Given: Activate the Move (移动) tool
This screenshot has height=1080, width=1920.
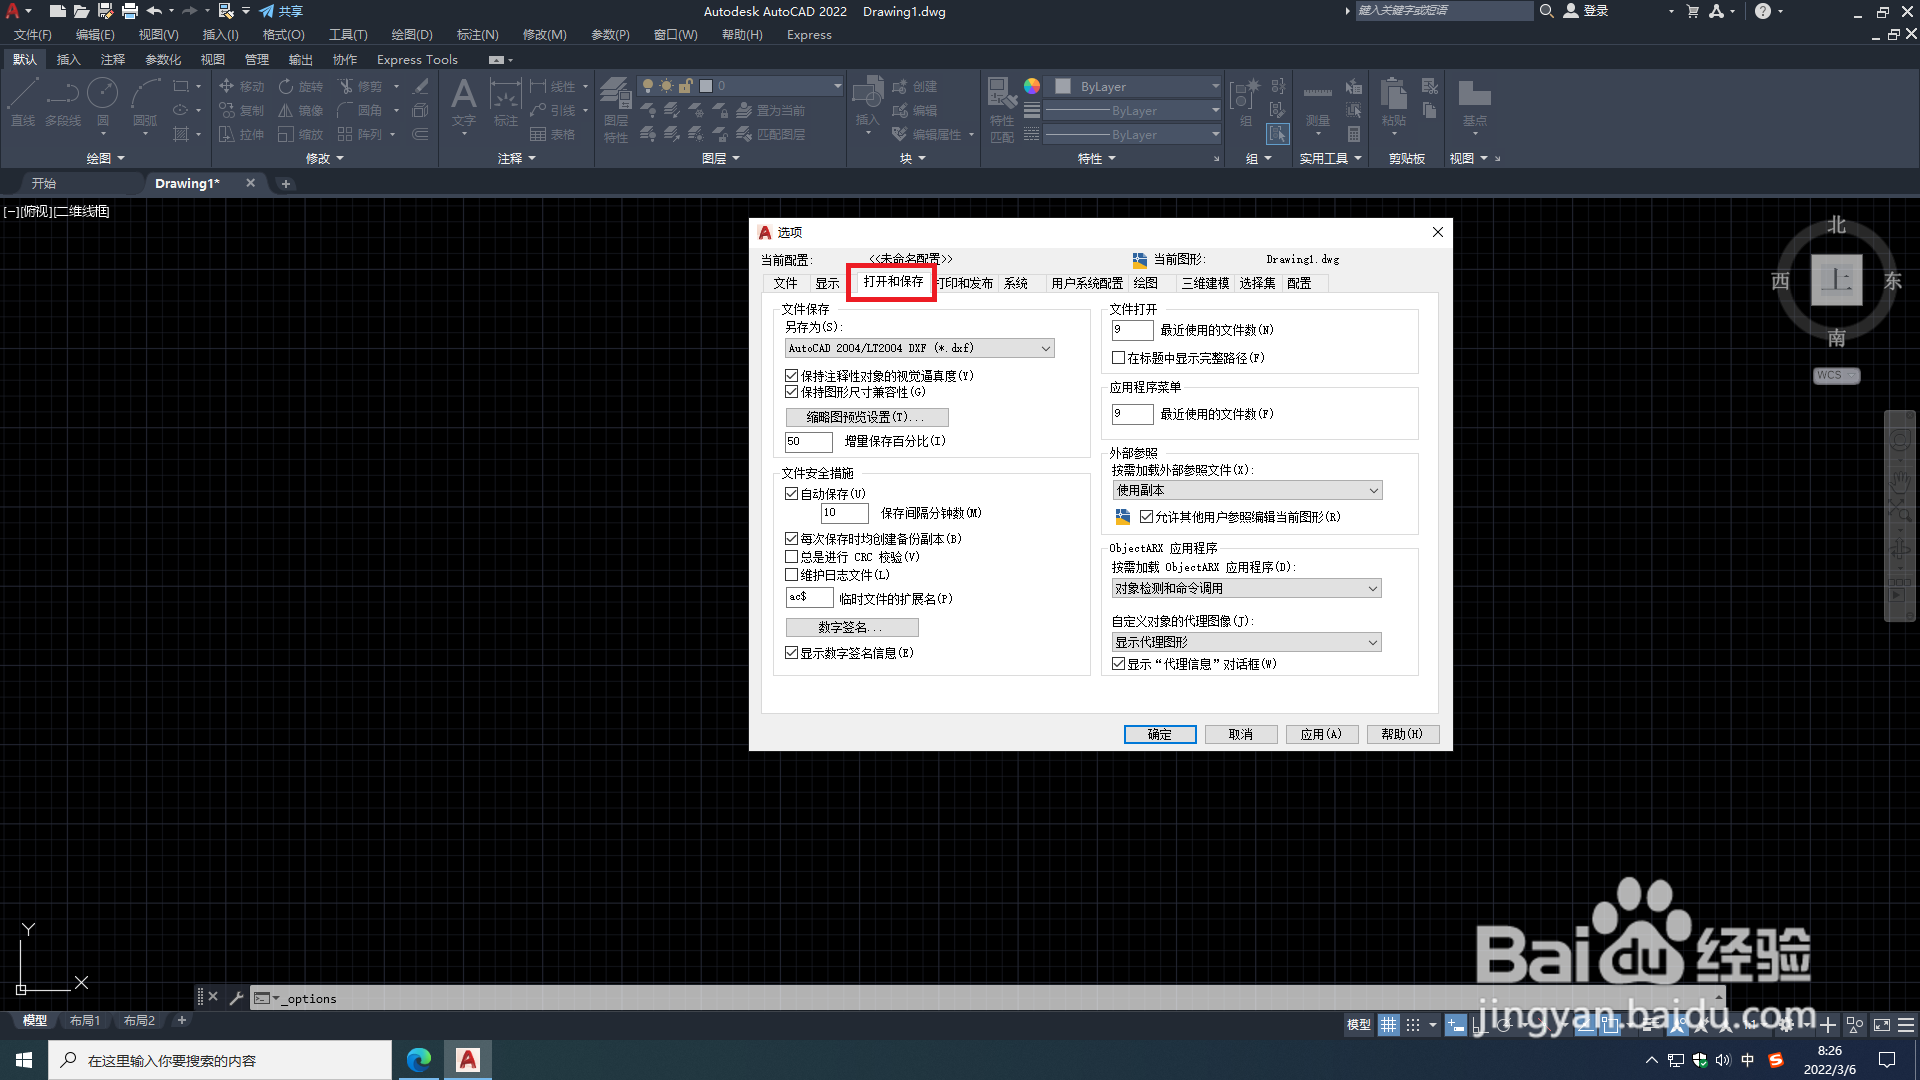Looking at the screenshot, I should pos(241,87).
